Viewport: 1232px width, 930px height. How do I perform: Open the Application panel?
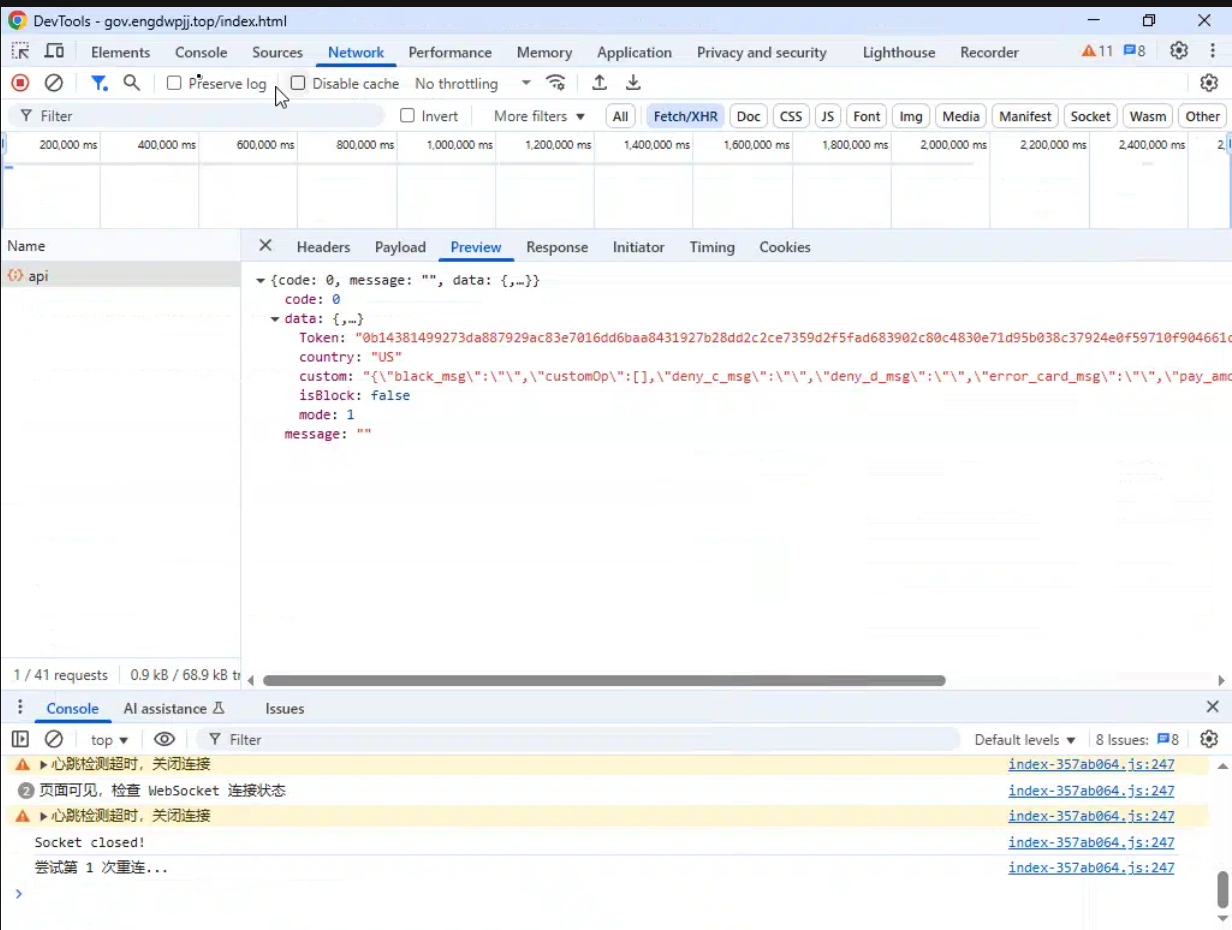[x=634, y=52]
